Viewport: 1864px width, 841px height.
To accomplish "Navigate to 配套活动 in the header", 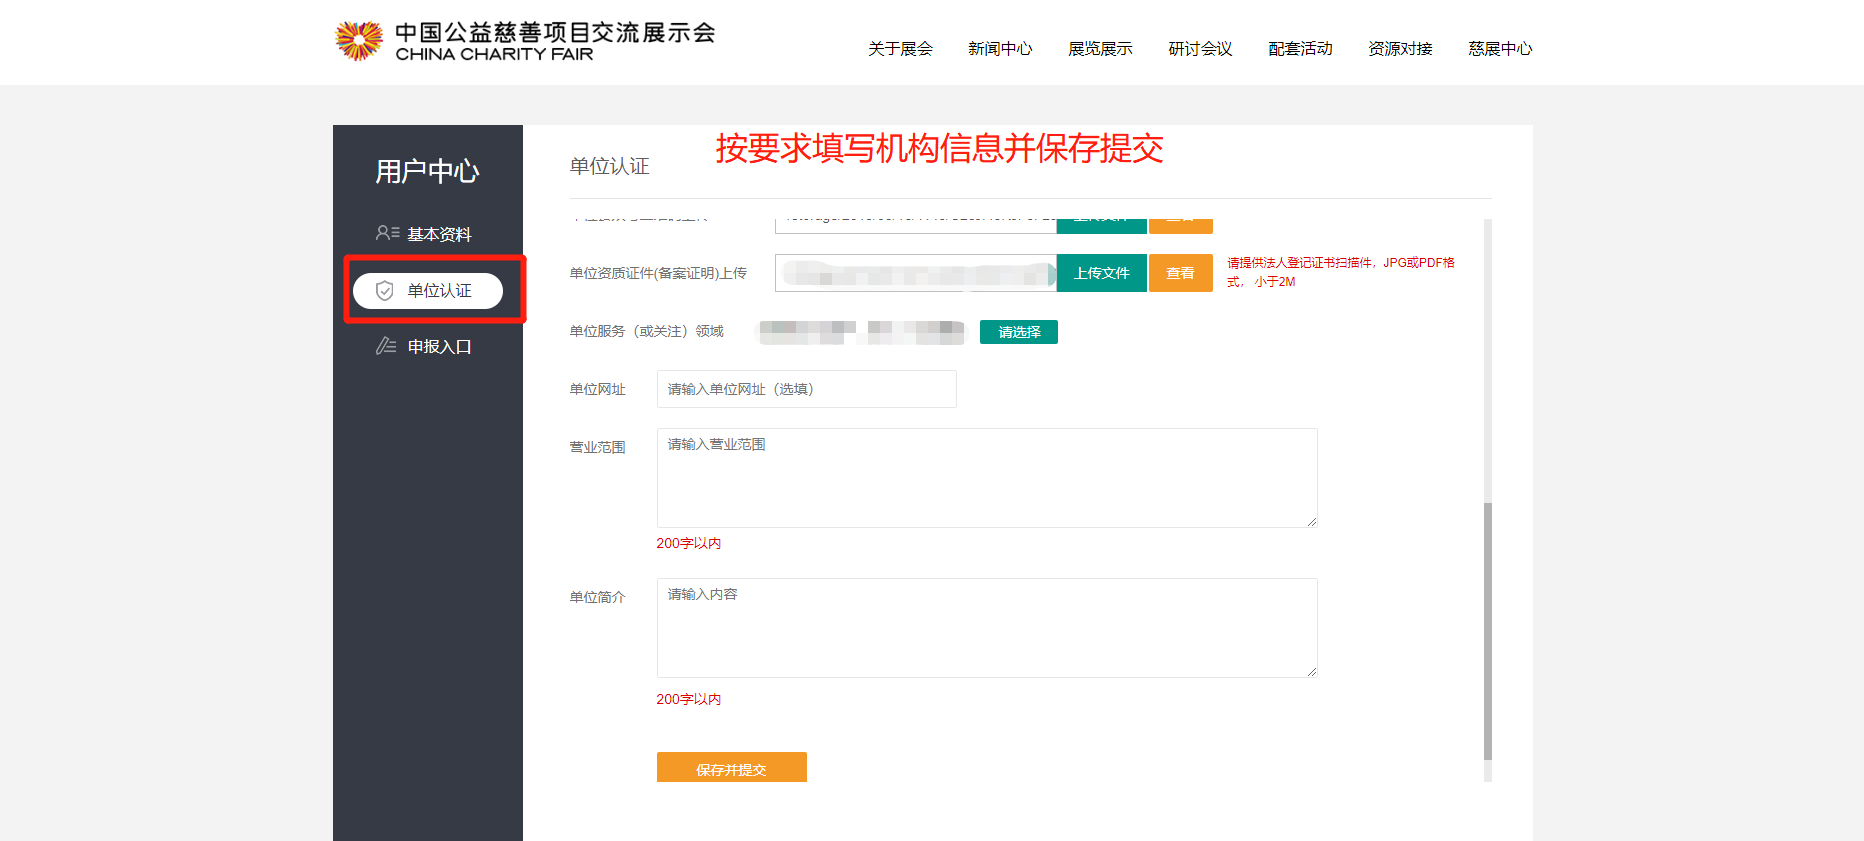I will 1300,49.
